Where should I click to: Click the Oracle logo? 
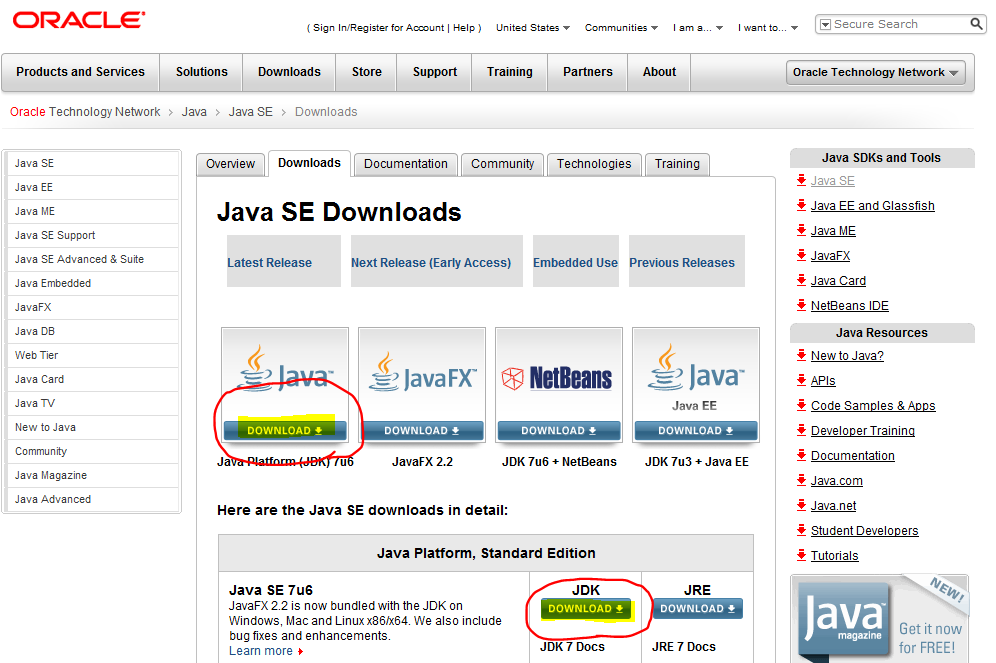tap(79, 20)
